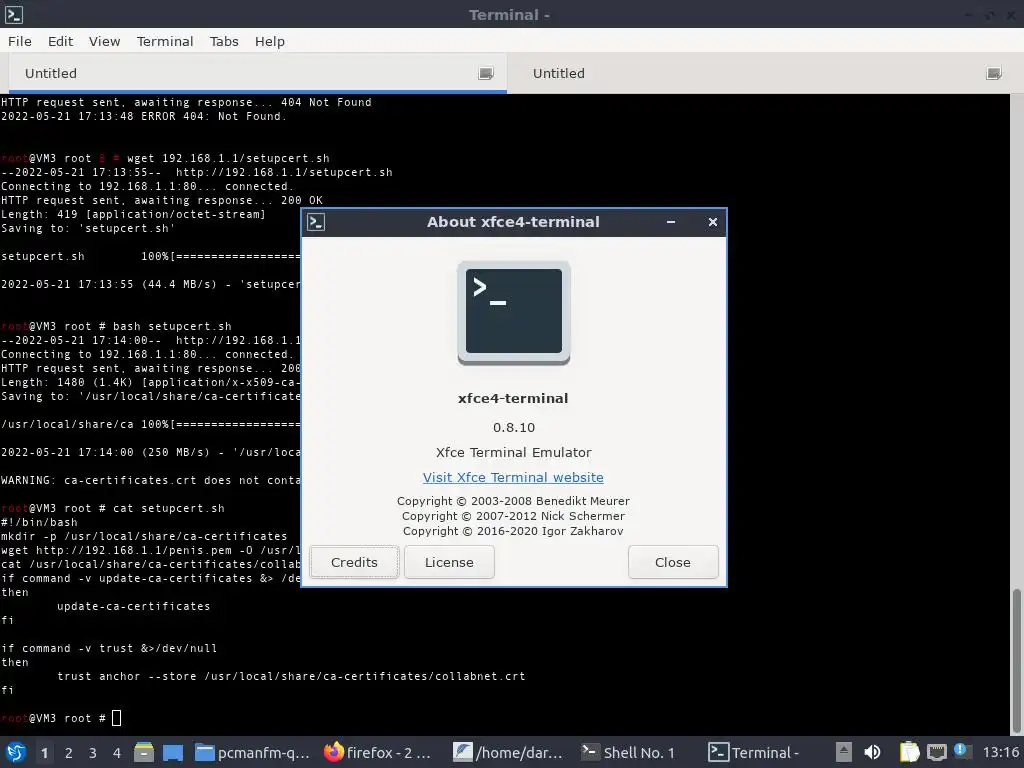Click the 13:16 panel clock
Viewport: 1024px width, 768px height.
[1000, 752]
